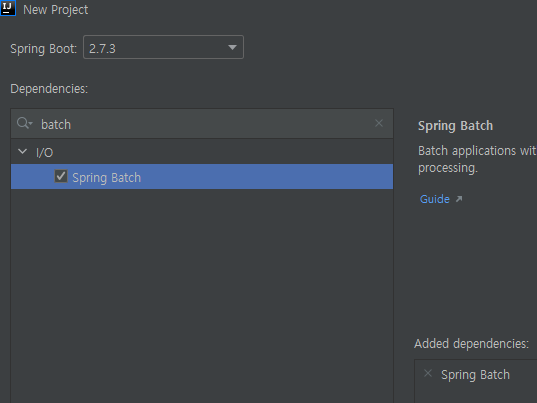Viewport: 537px width, 403px height.
Task: Click the external arrow icon beside Guide
Action: click(459, 199)
